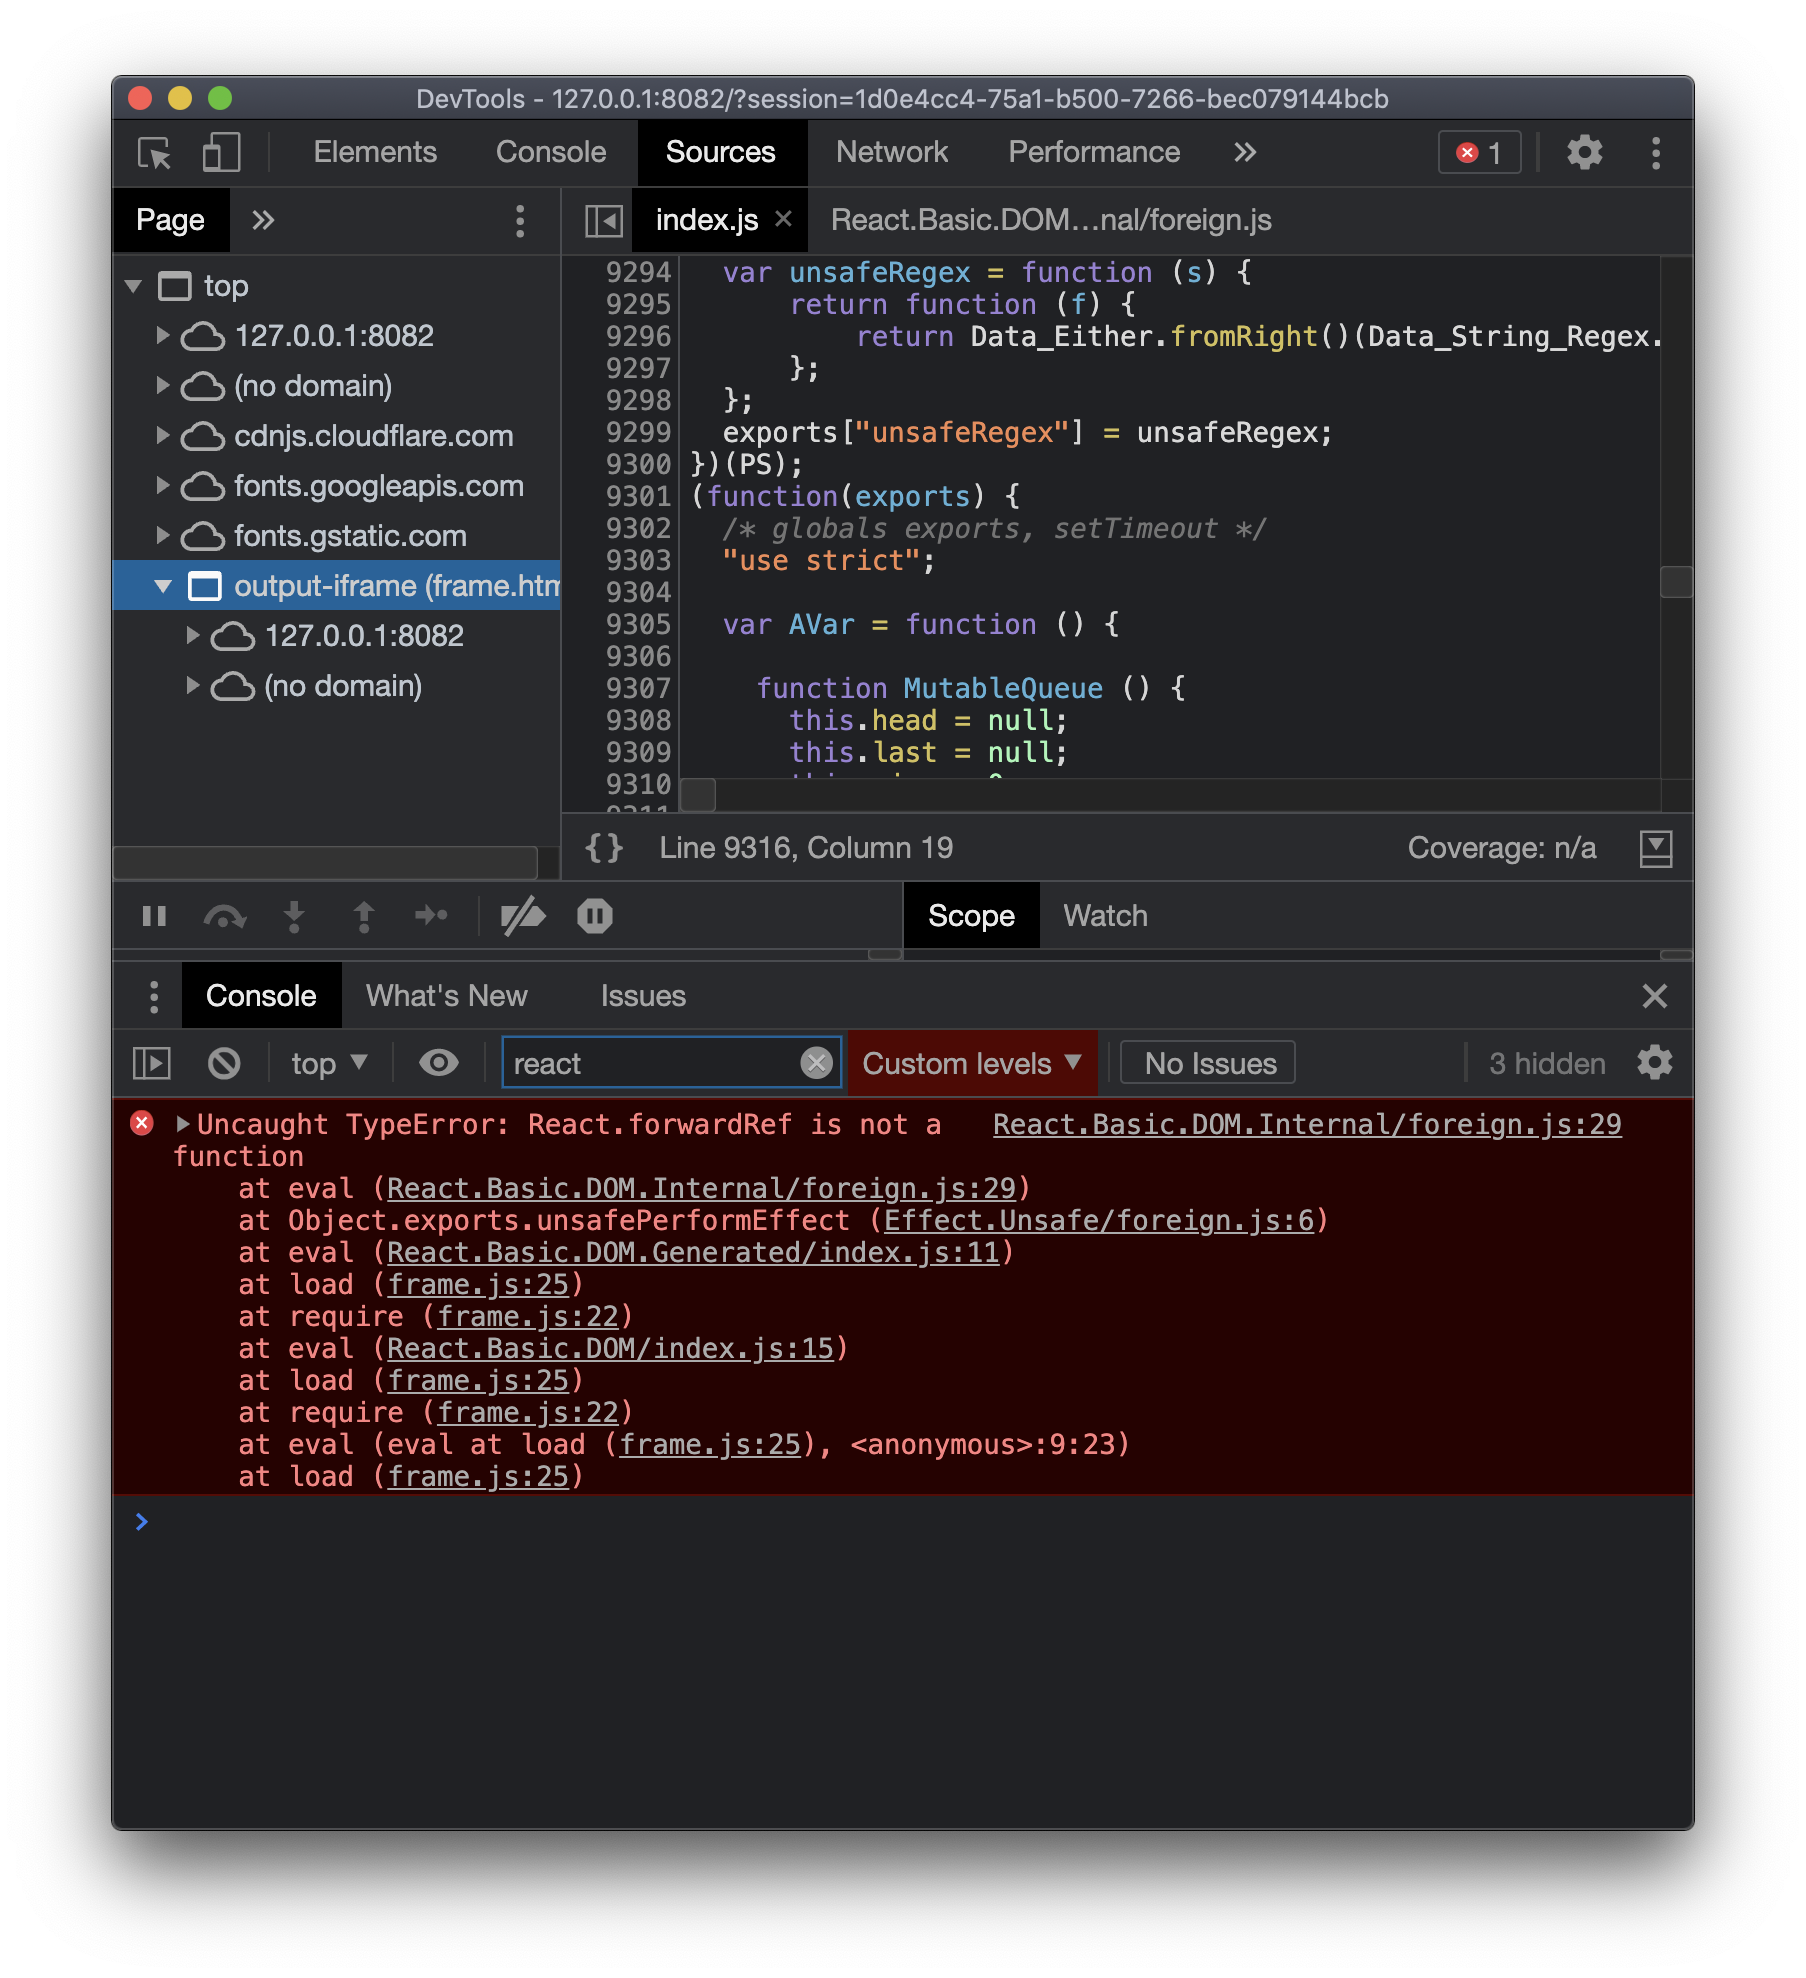The image size is (1806, 1978).
Task: Toggle pause on exceptions
Action: tap(595, 916)
